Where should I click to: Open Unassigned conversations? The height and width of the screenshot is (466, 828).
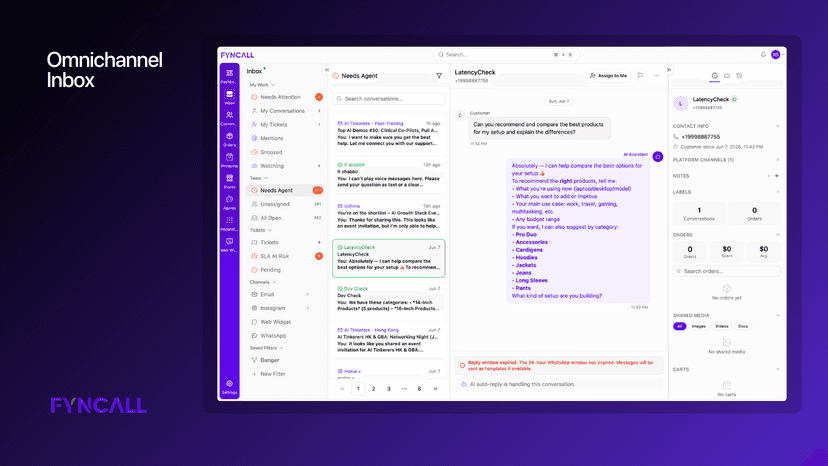point(286,204)
